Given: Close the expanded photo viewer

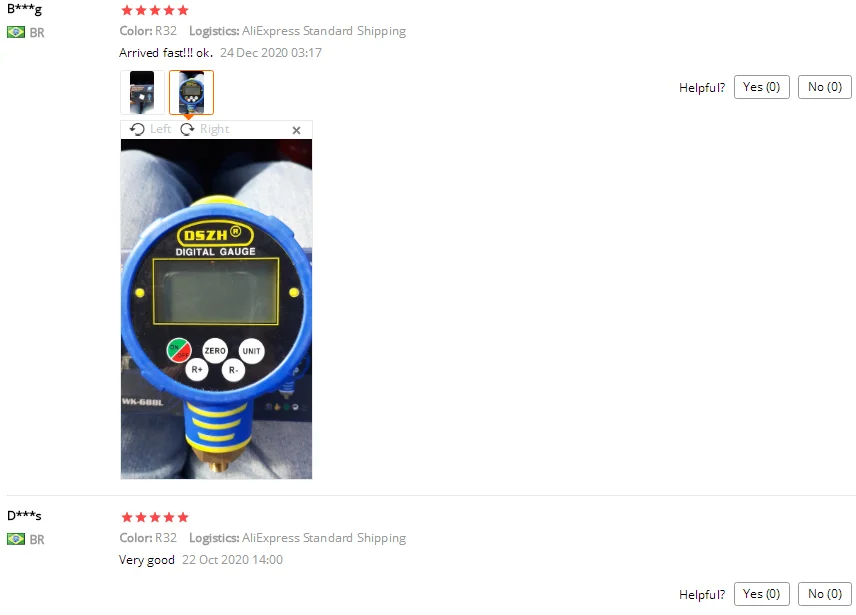Looking at the screenshot, I should click(x=296, y=130).
